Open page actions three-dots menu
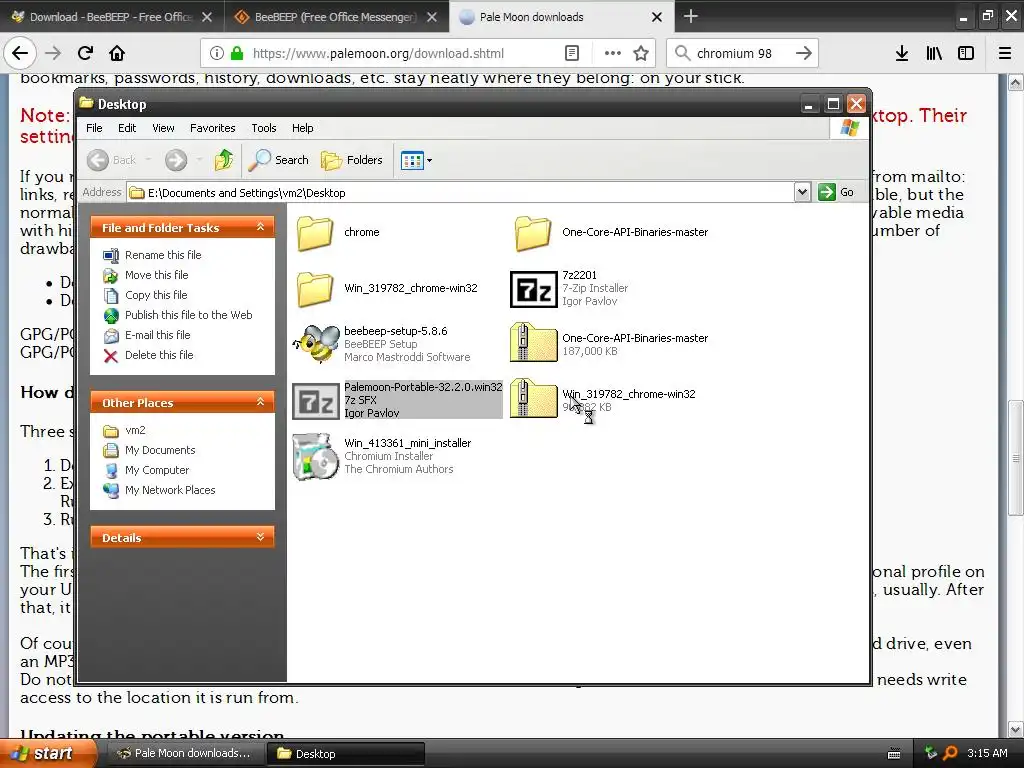1024x768 pixels. pyautogui.click(x=612, y=53)
